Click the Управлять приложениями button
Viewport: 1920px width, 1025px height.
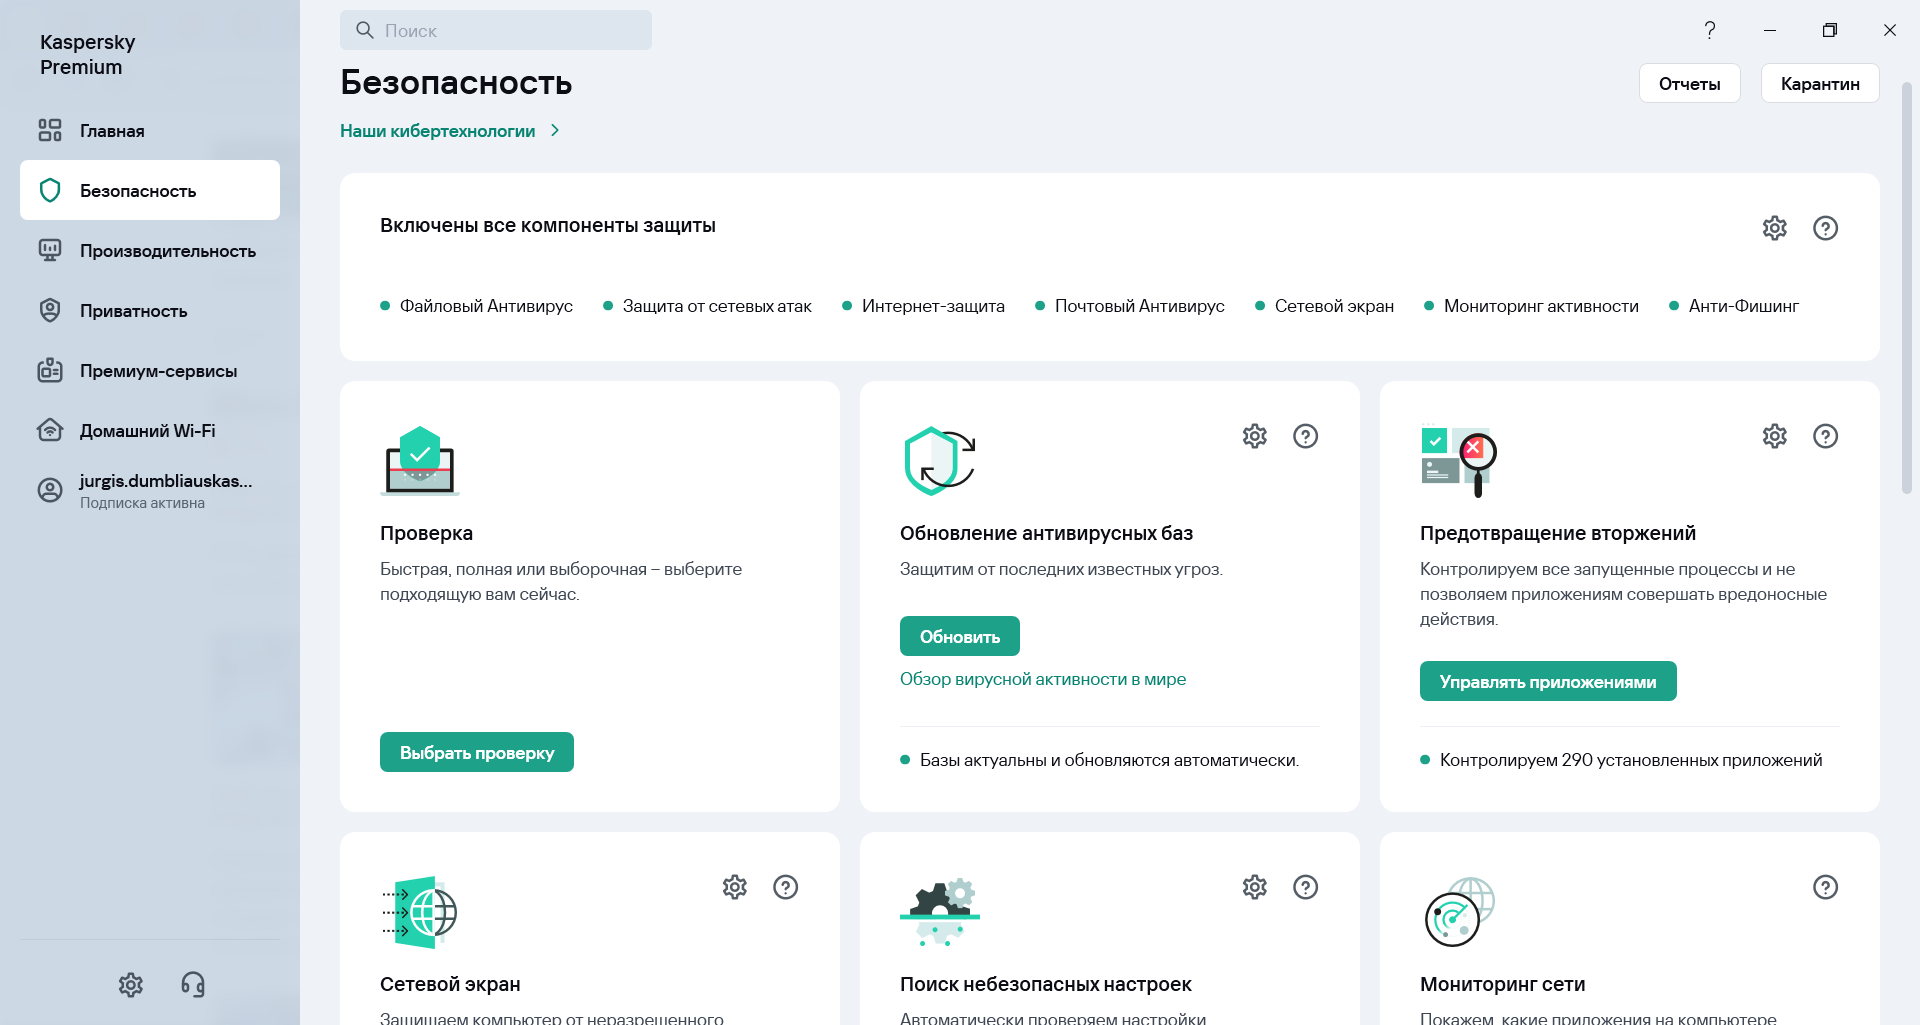tap(1547, 681)
